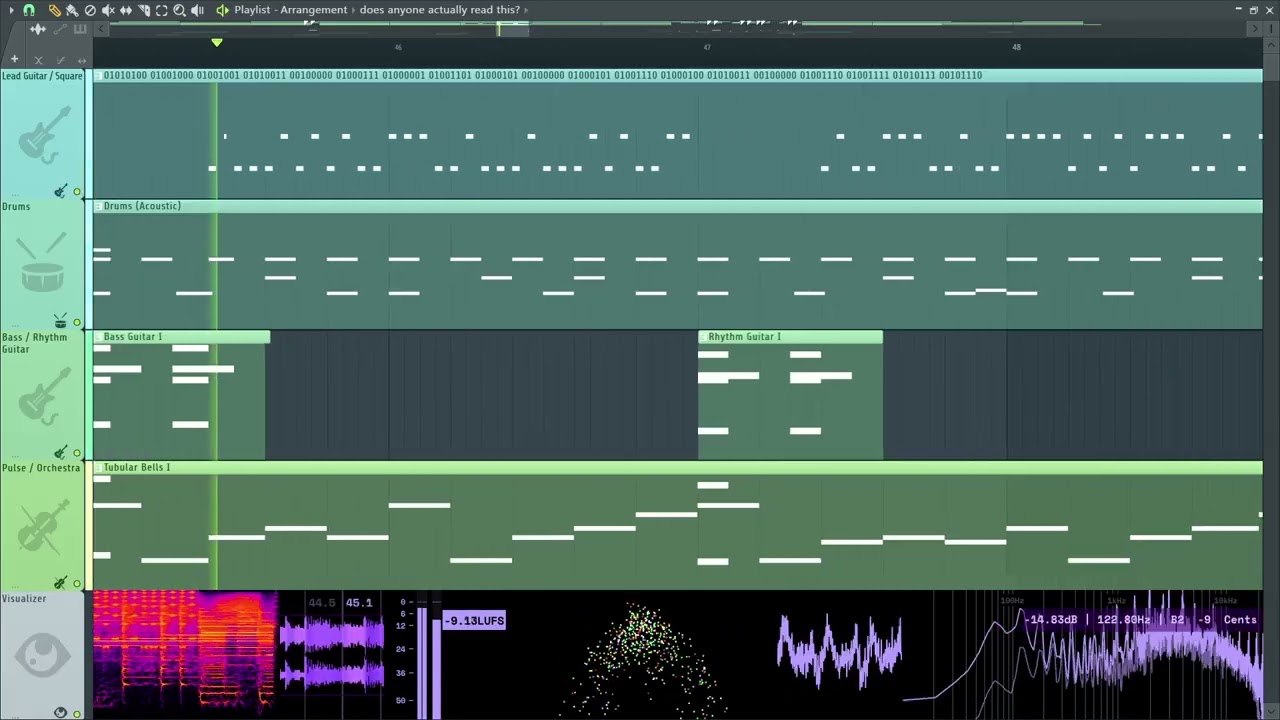Screen dimensions: 1280x720
Task: Toggle the magnet snap tool
Action: (x=29, y=10)
